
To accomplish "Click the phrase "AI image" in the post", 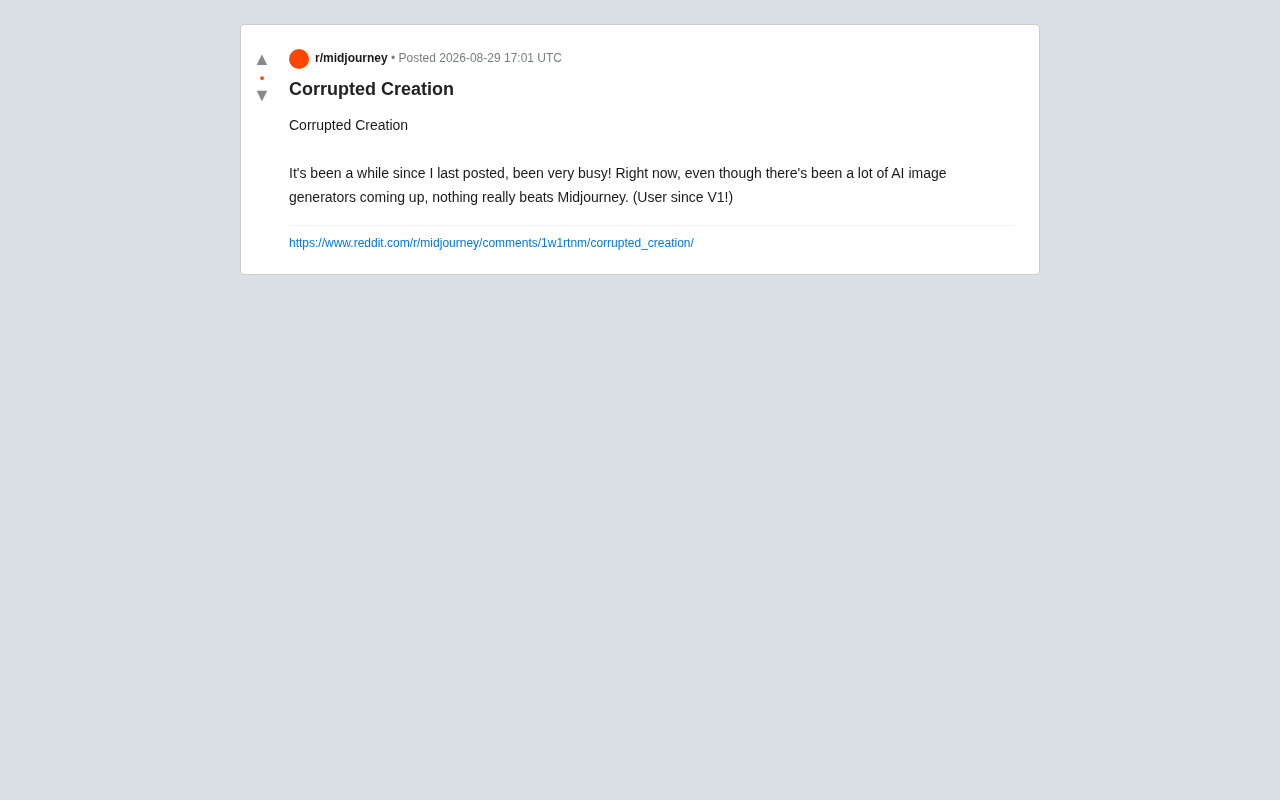I will [919, 173].
